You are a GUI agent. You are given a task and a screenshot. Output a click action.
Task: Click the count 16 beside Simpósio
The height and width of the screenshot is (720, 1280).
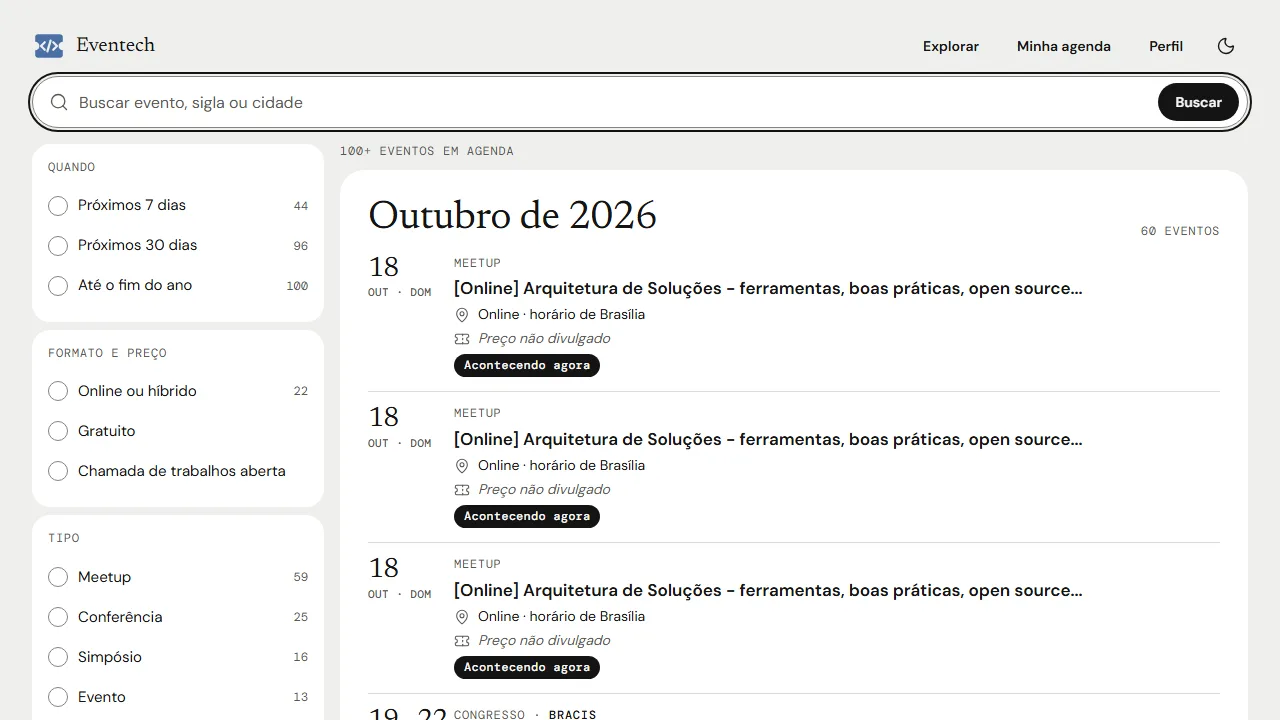pyautogui.click(x=301, y=657)
